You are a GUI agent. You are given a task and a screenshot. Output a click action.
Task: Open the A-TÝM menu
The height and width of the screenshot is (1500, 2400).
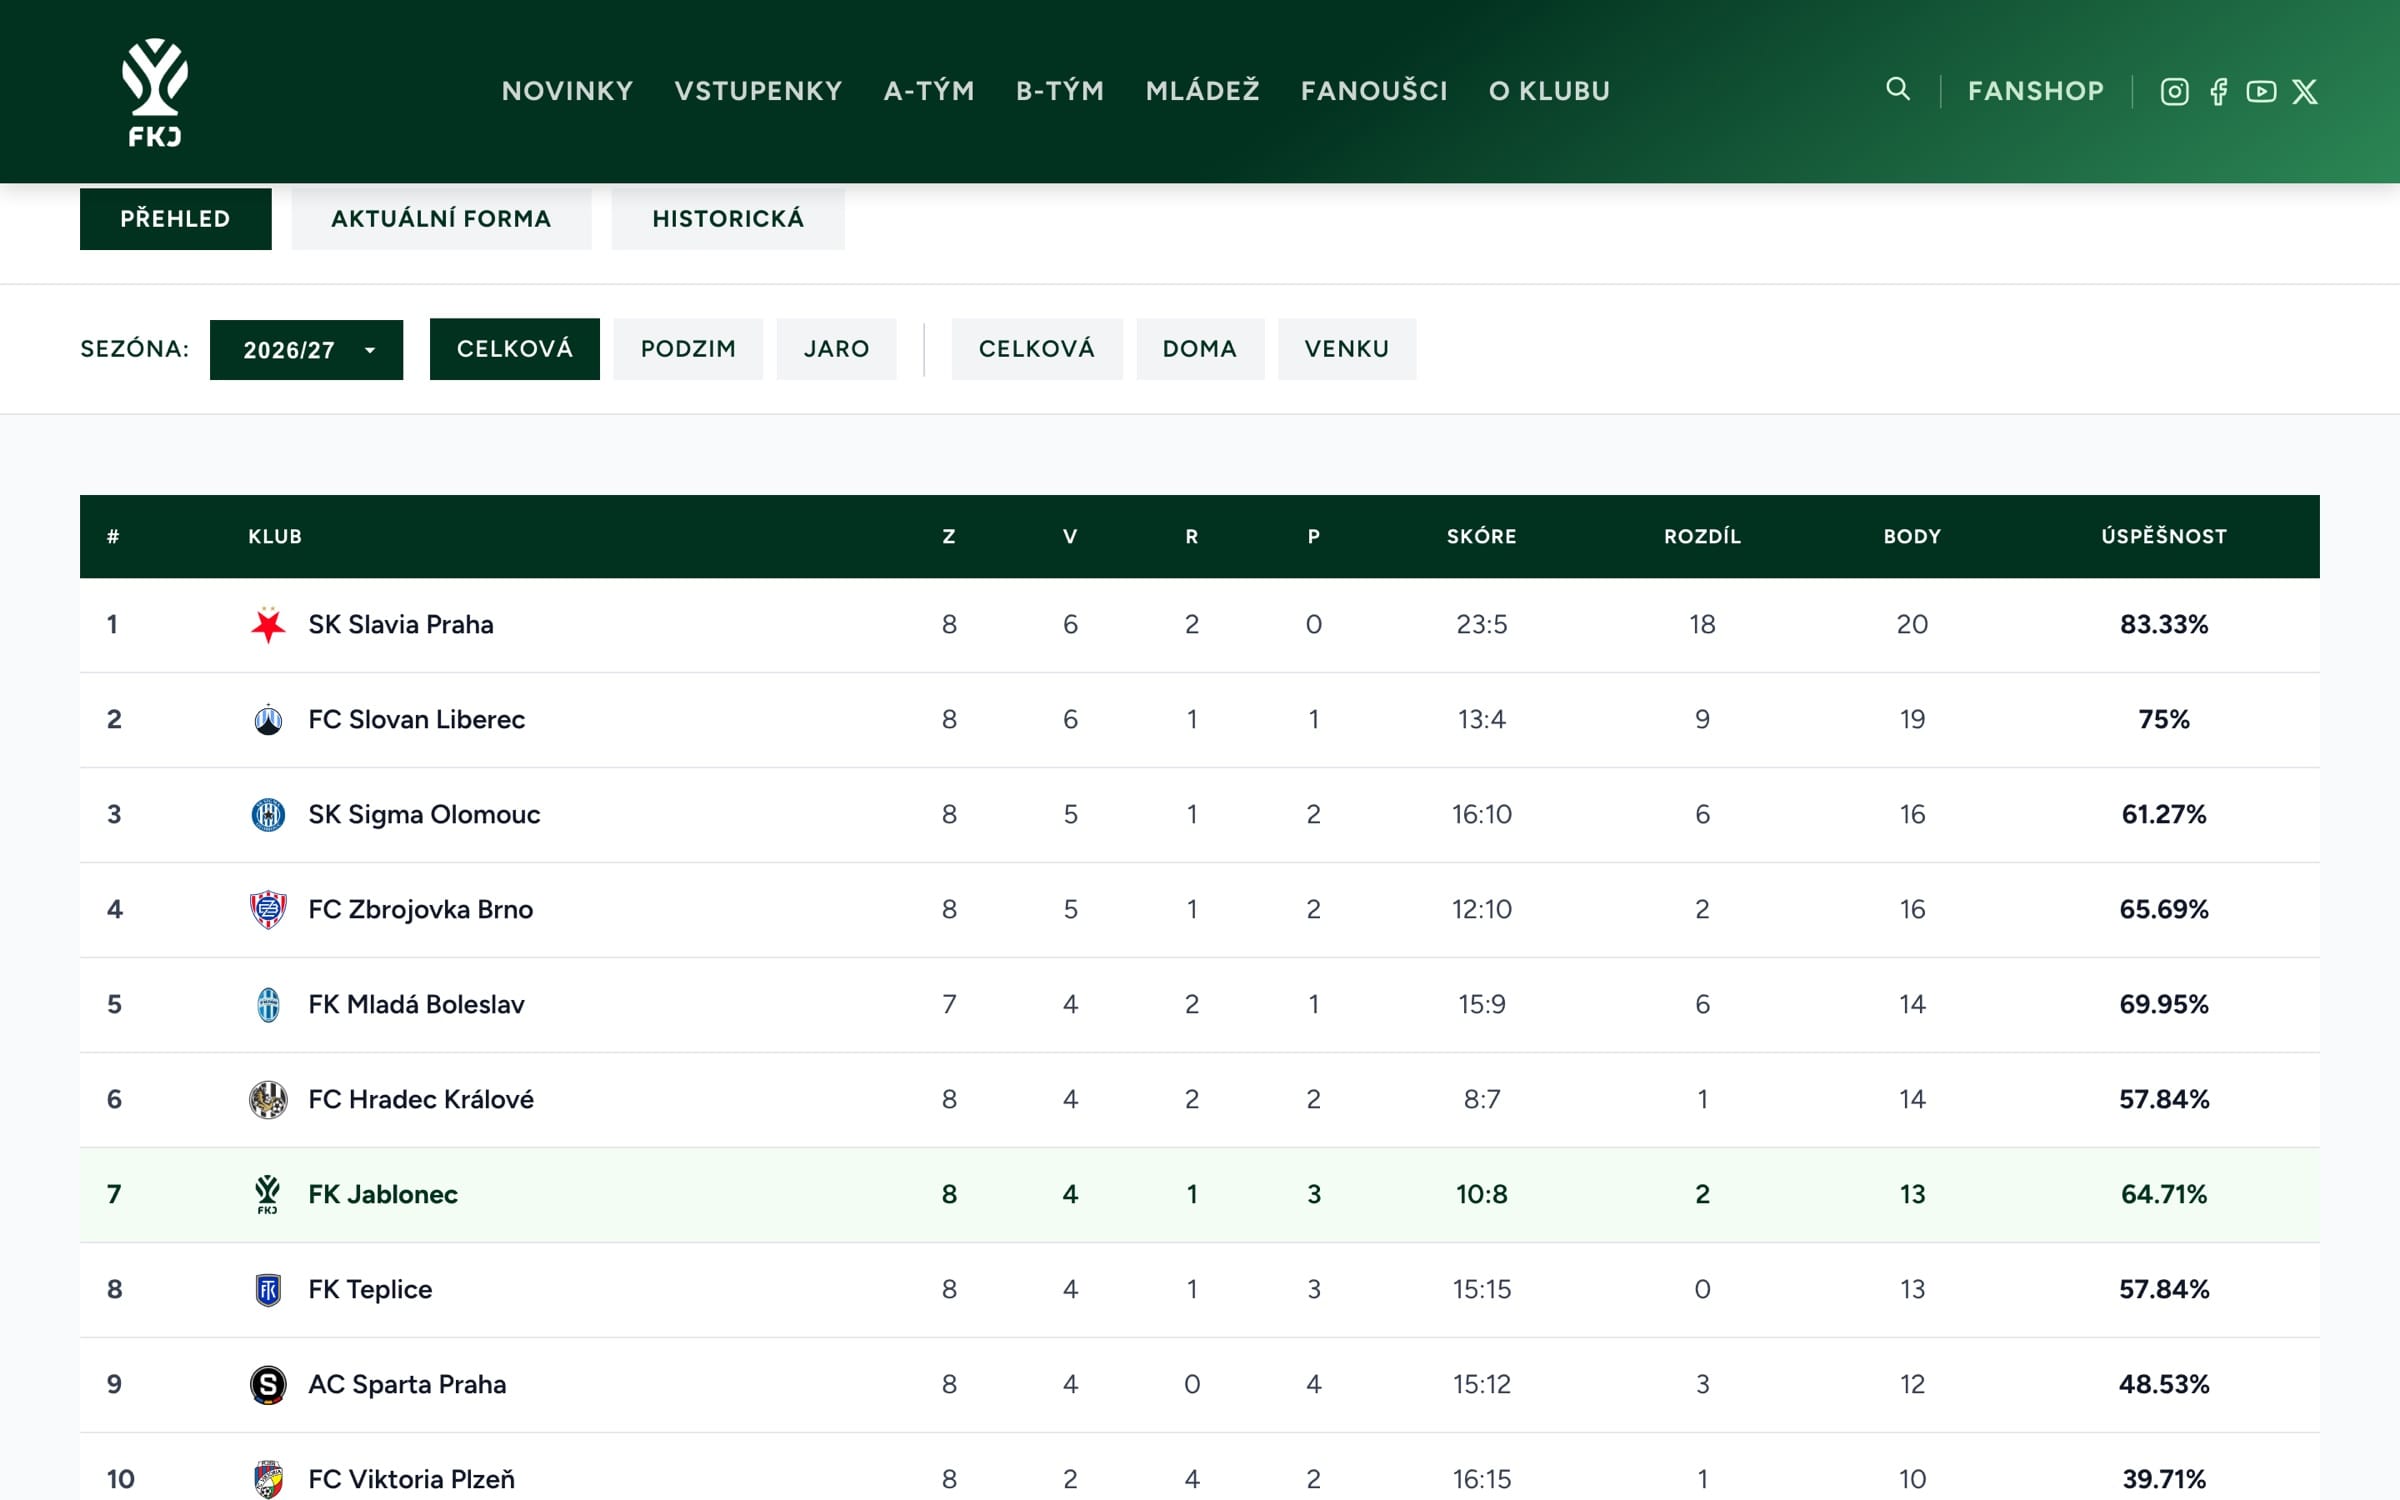click(x=929, y=91)
